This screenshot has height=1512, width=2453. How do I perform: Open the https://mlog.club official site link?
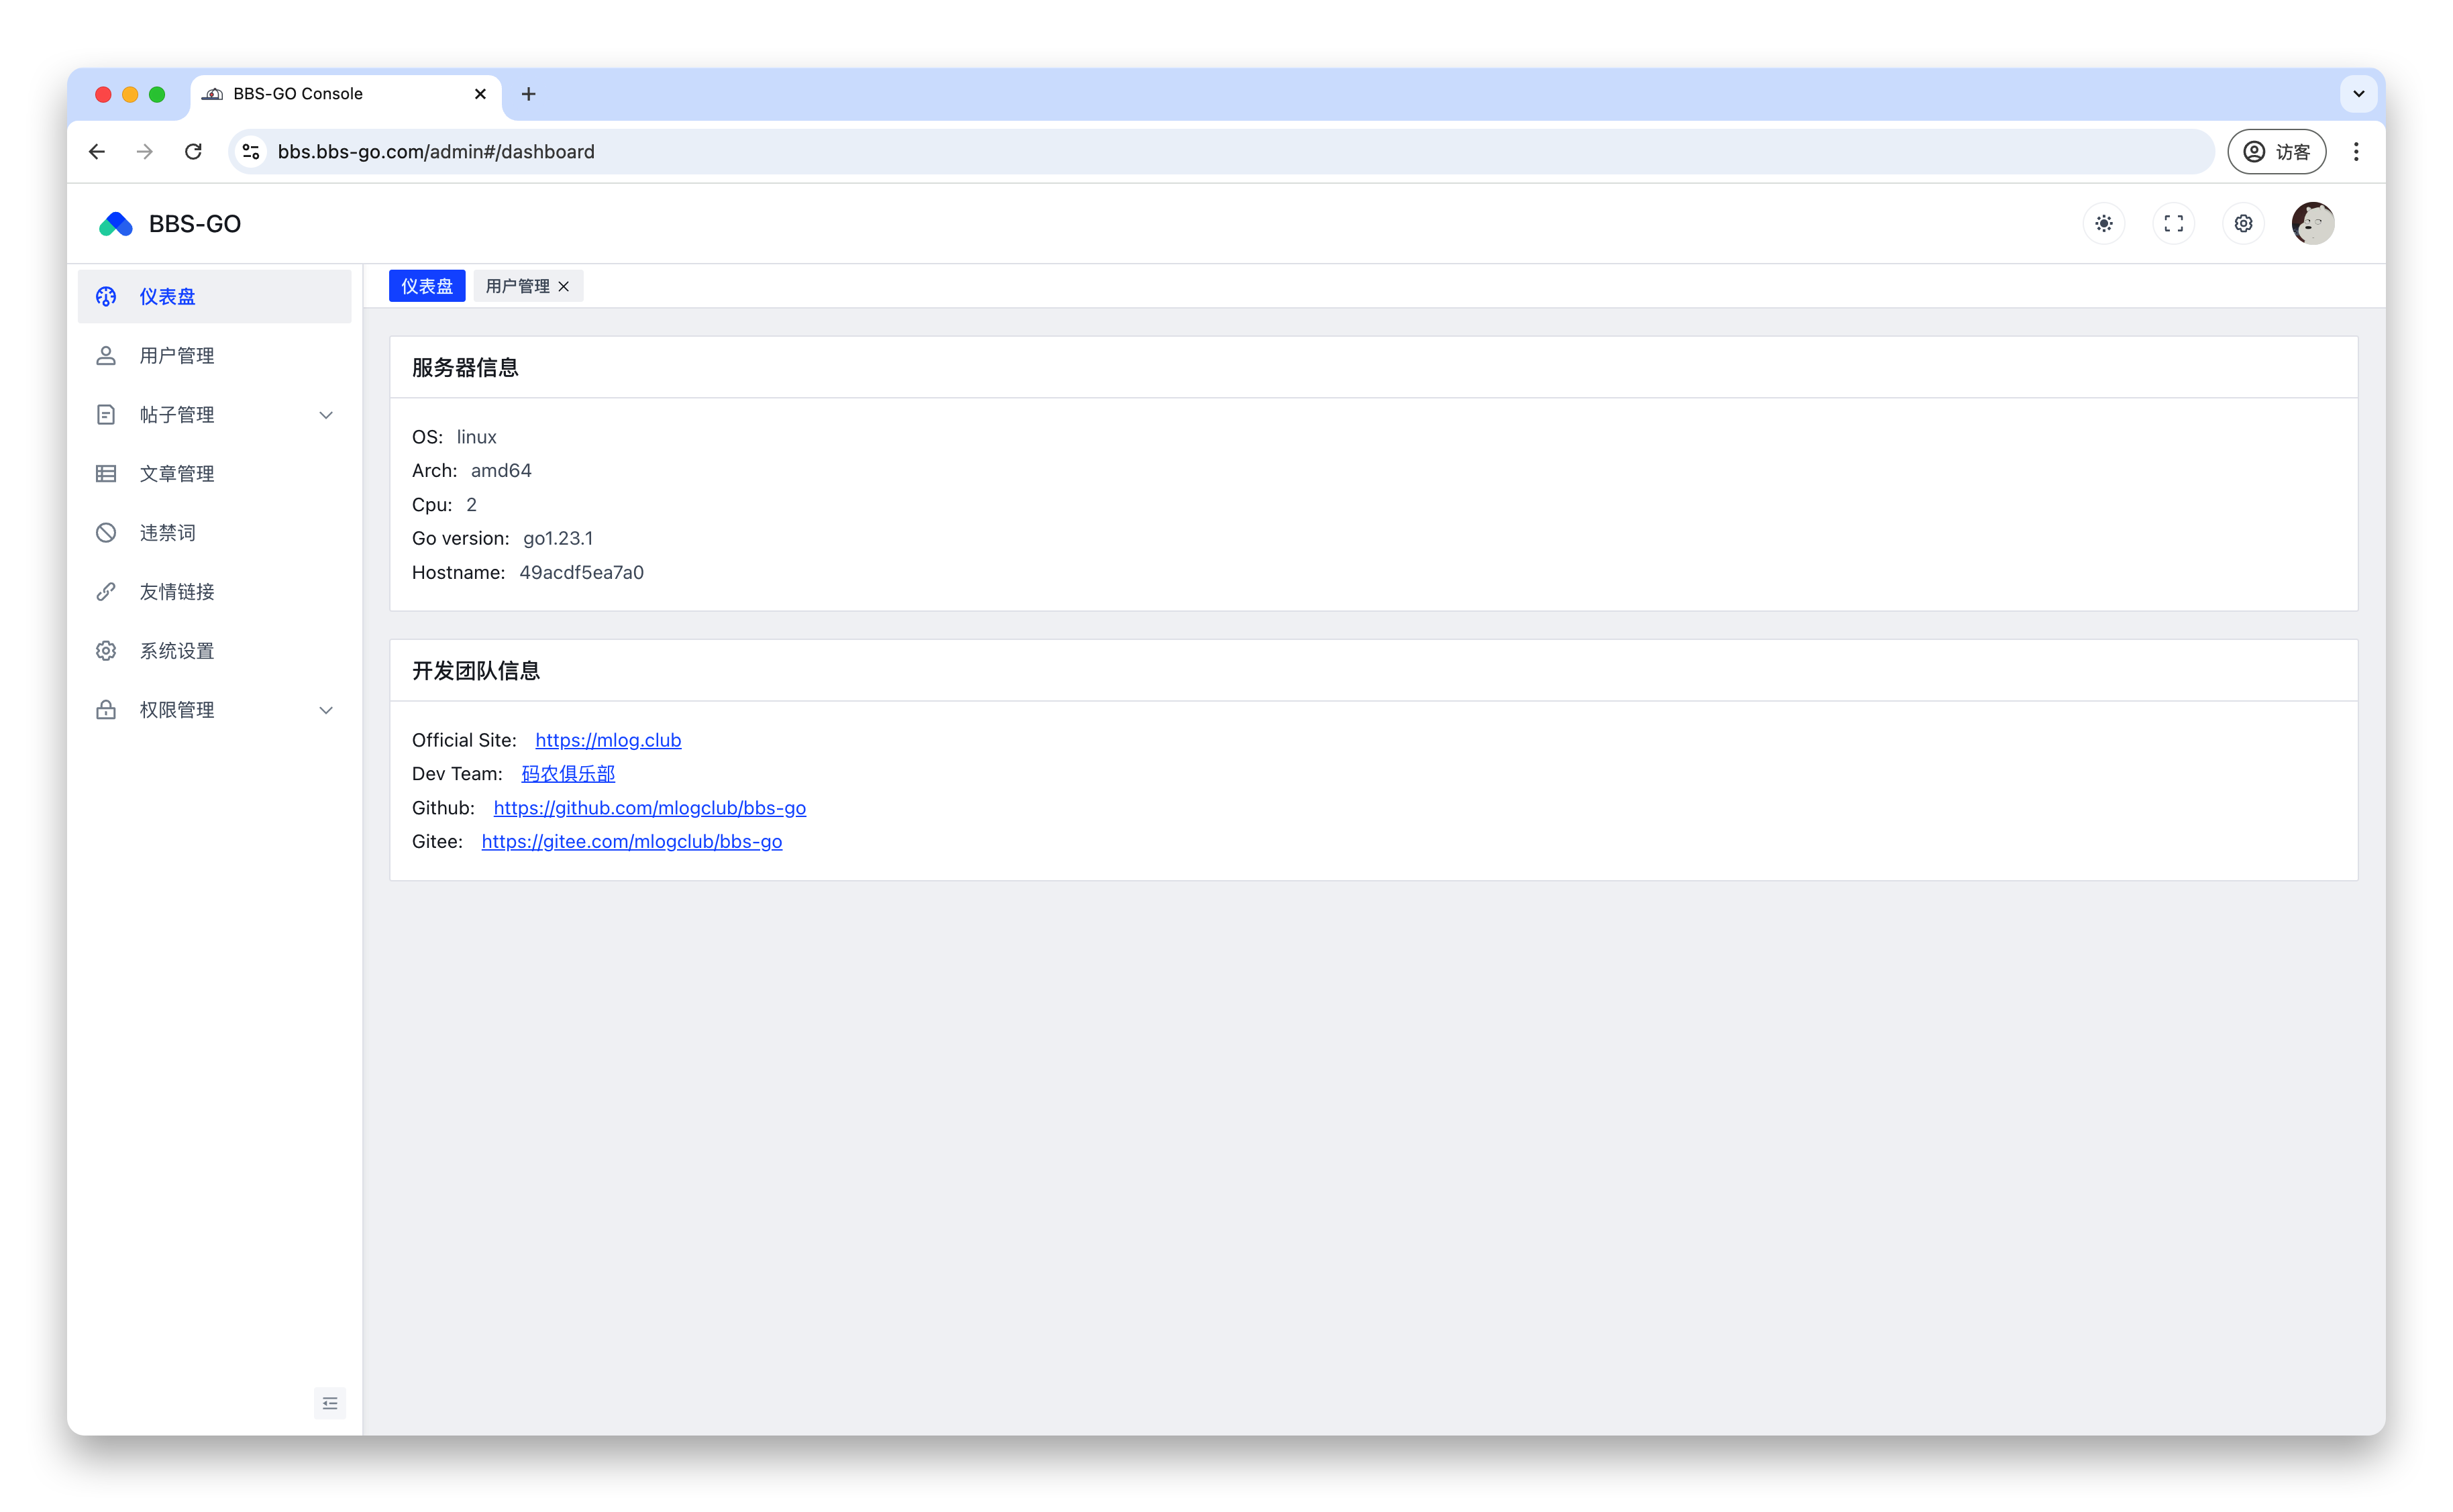(x=608, y=740)
